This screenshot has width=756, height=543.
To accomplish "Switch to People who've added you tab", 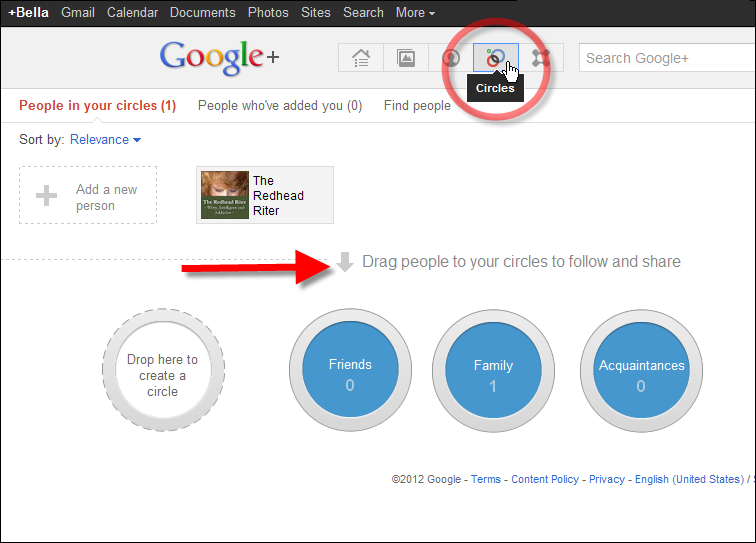I will 280,106.
